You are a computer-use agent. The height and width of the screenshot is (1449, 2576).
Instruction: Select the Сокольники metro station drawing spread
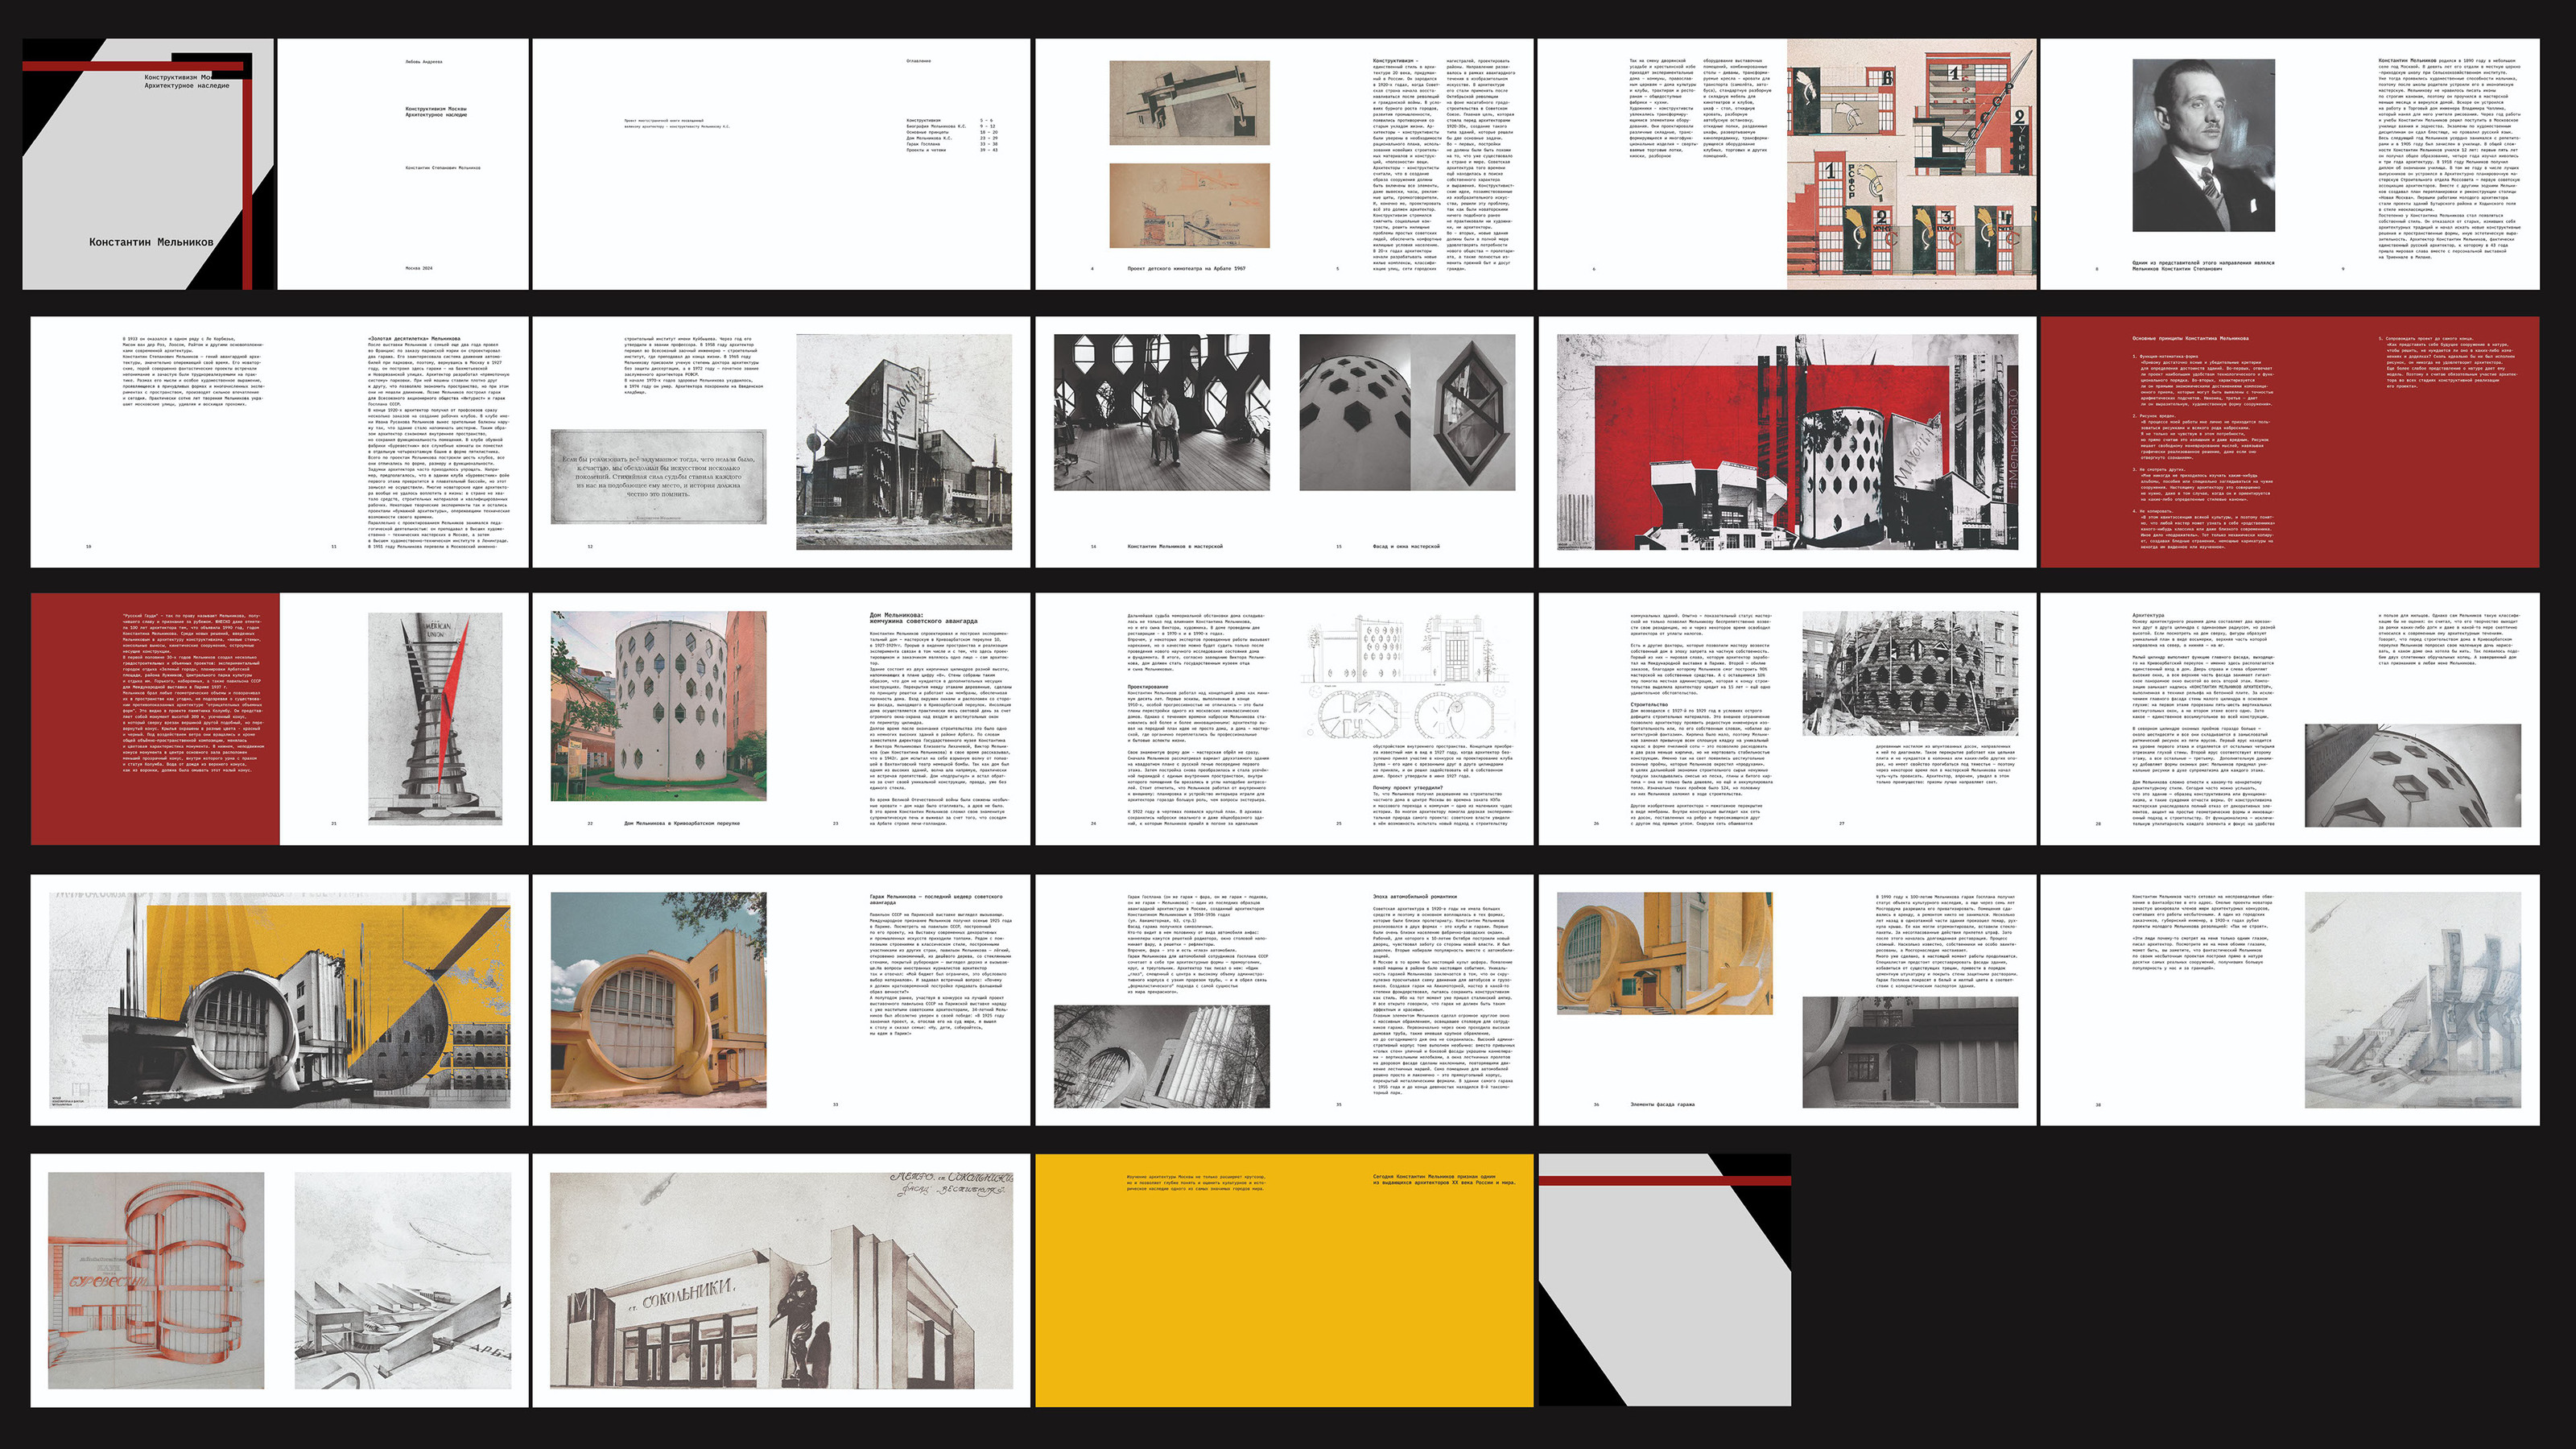780,1280
